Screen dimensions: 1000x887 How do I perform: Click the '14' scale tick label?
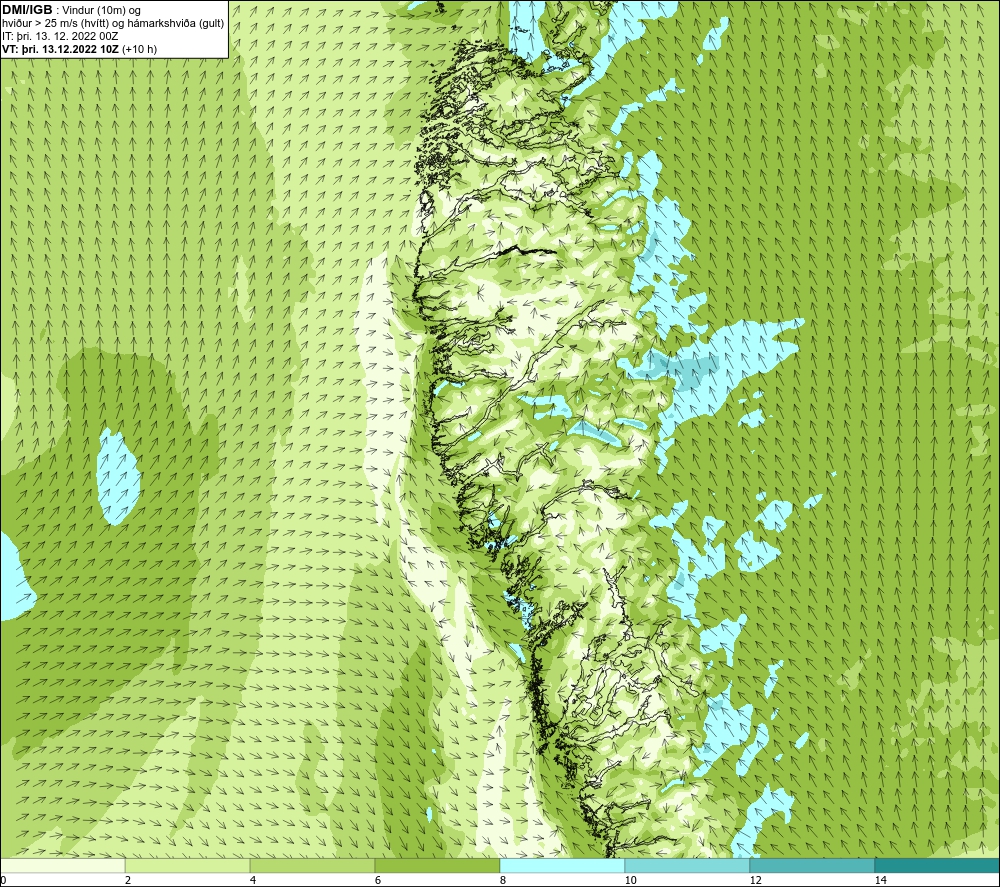tap(880, 880)
